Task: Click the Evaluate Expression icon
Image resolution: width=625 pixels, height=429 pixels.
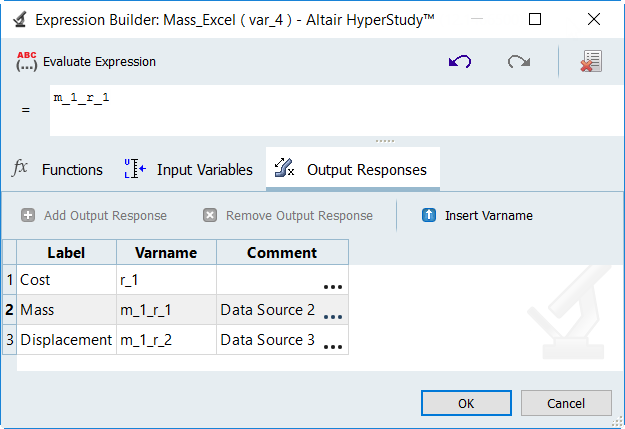Action: (27, 62)
